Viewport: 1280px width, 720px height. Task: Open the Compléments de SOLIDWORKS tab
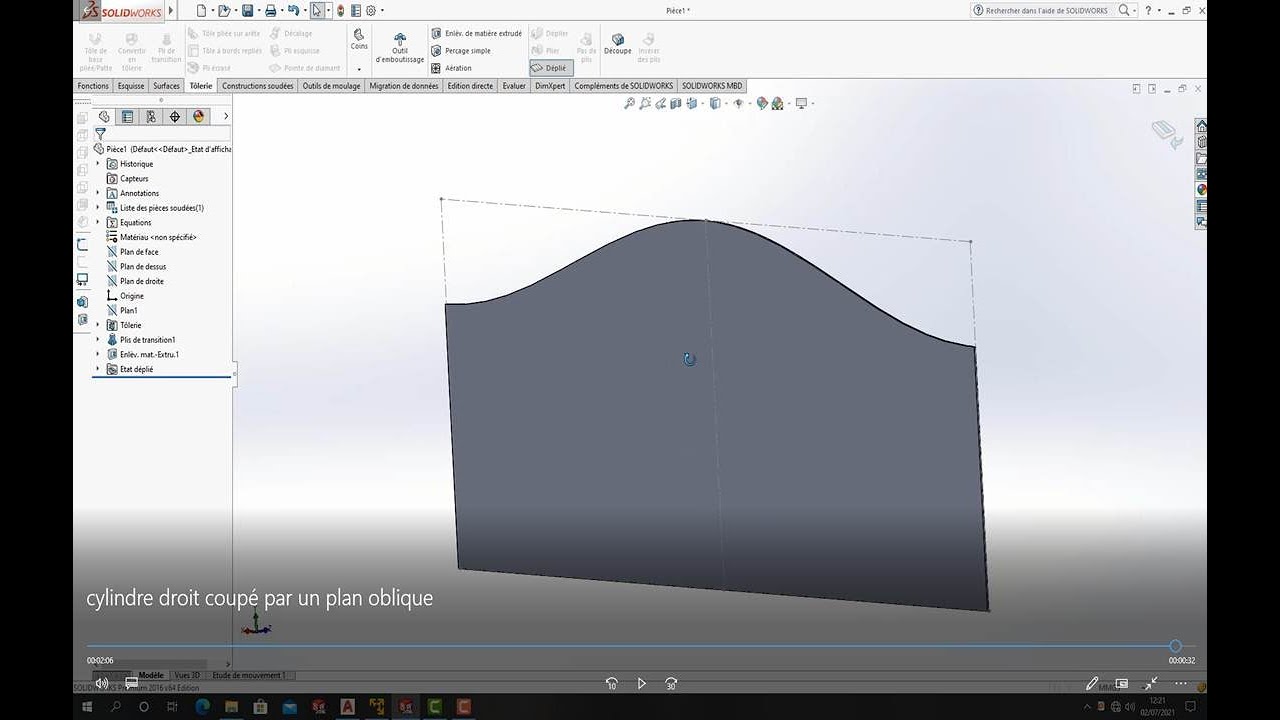coord(624,86)
